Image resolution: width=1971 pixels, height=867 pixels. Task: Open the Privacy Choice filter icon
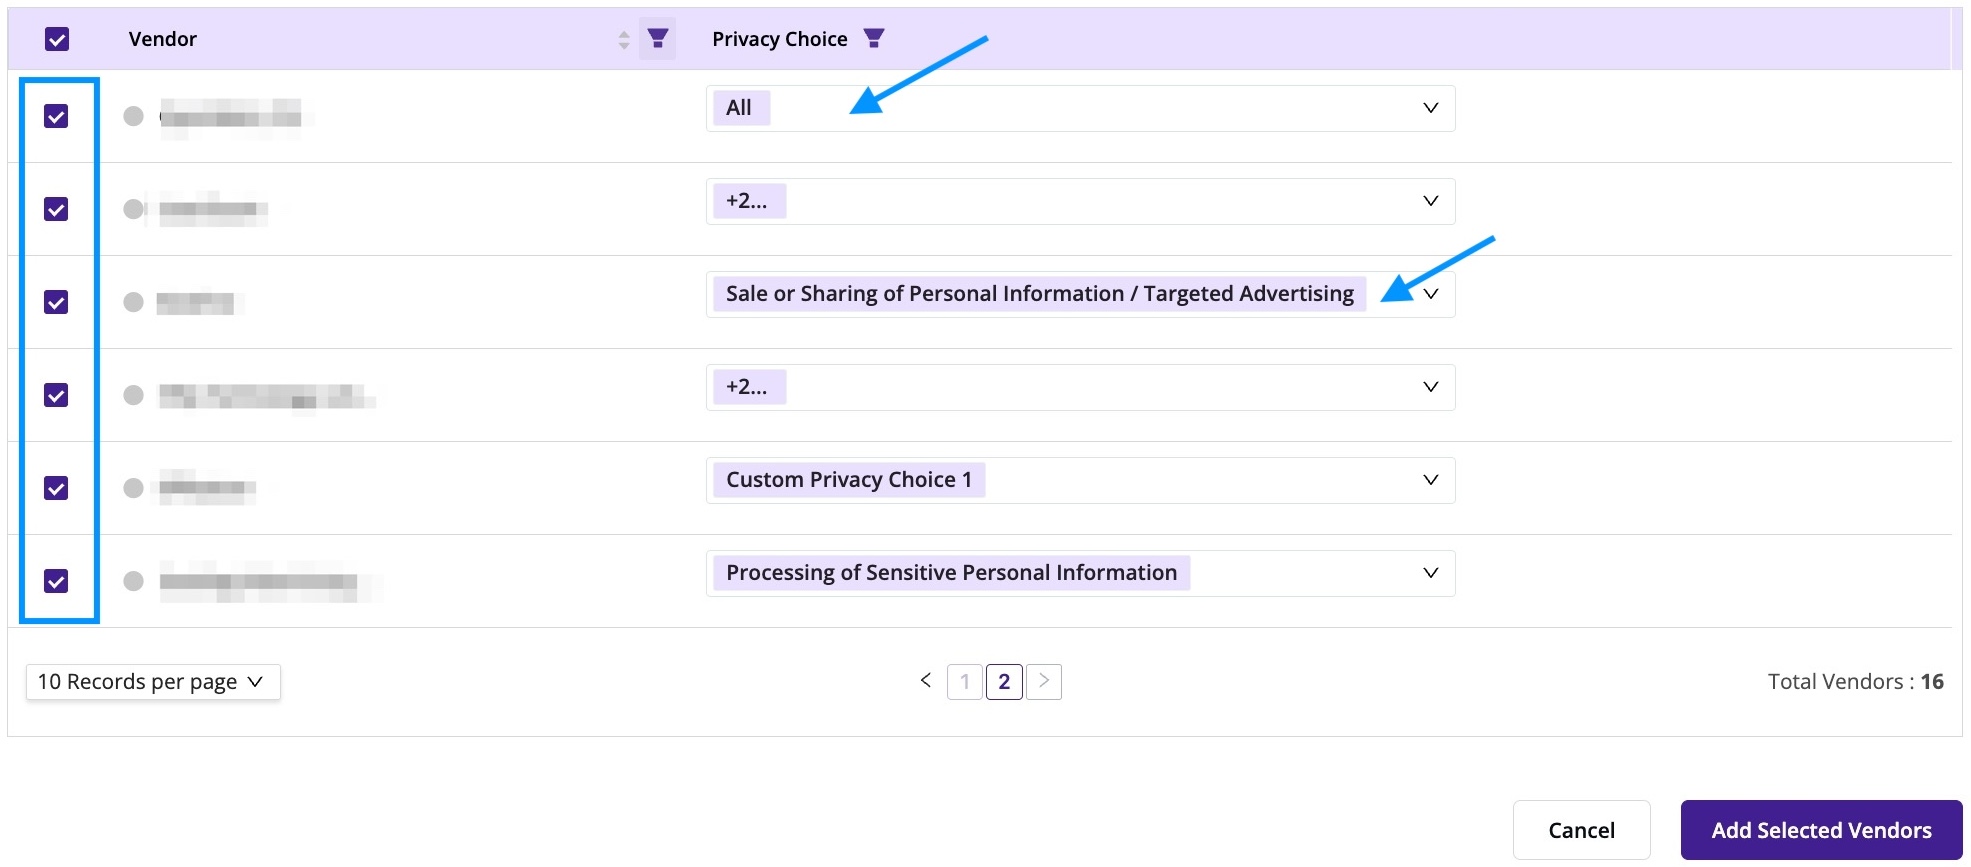[x=874, y=38]
